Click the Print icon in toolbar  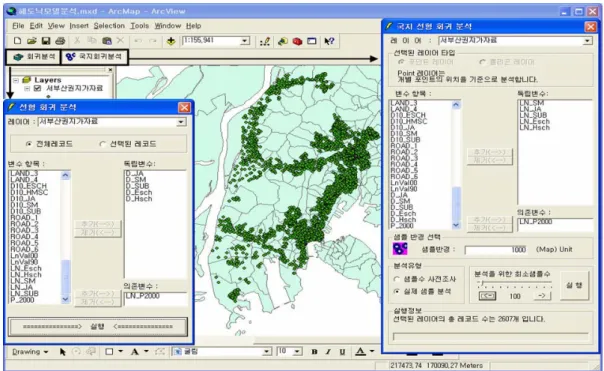[60, 40]
